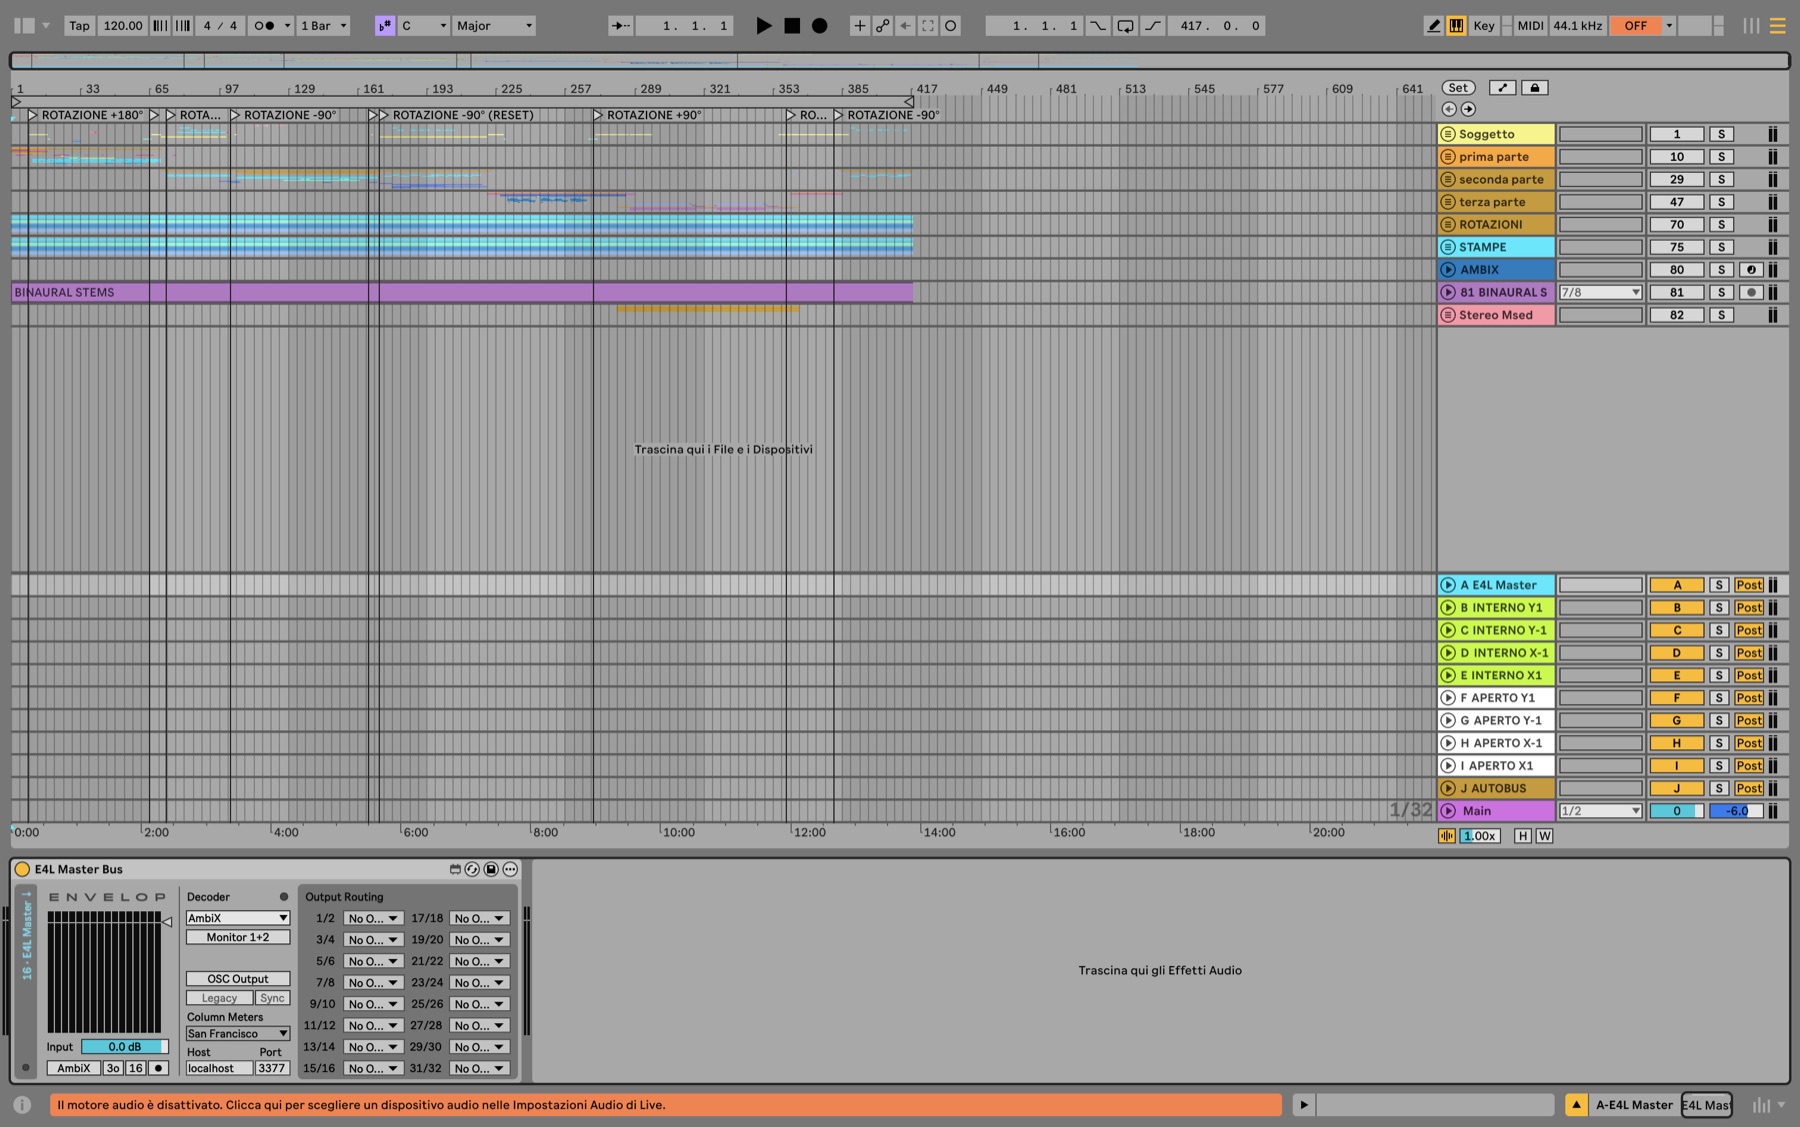Switch to Session view bars icon
The image size is (1800, 1127).
1751,26
